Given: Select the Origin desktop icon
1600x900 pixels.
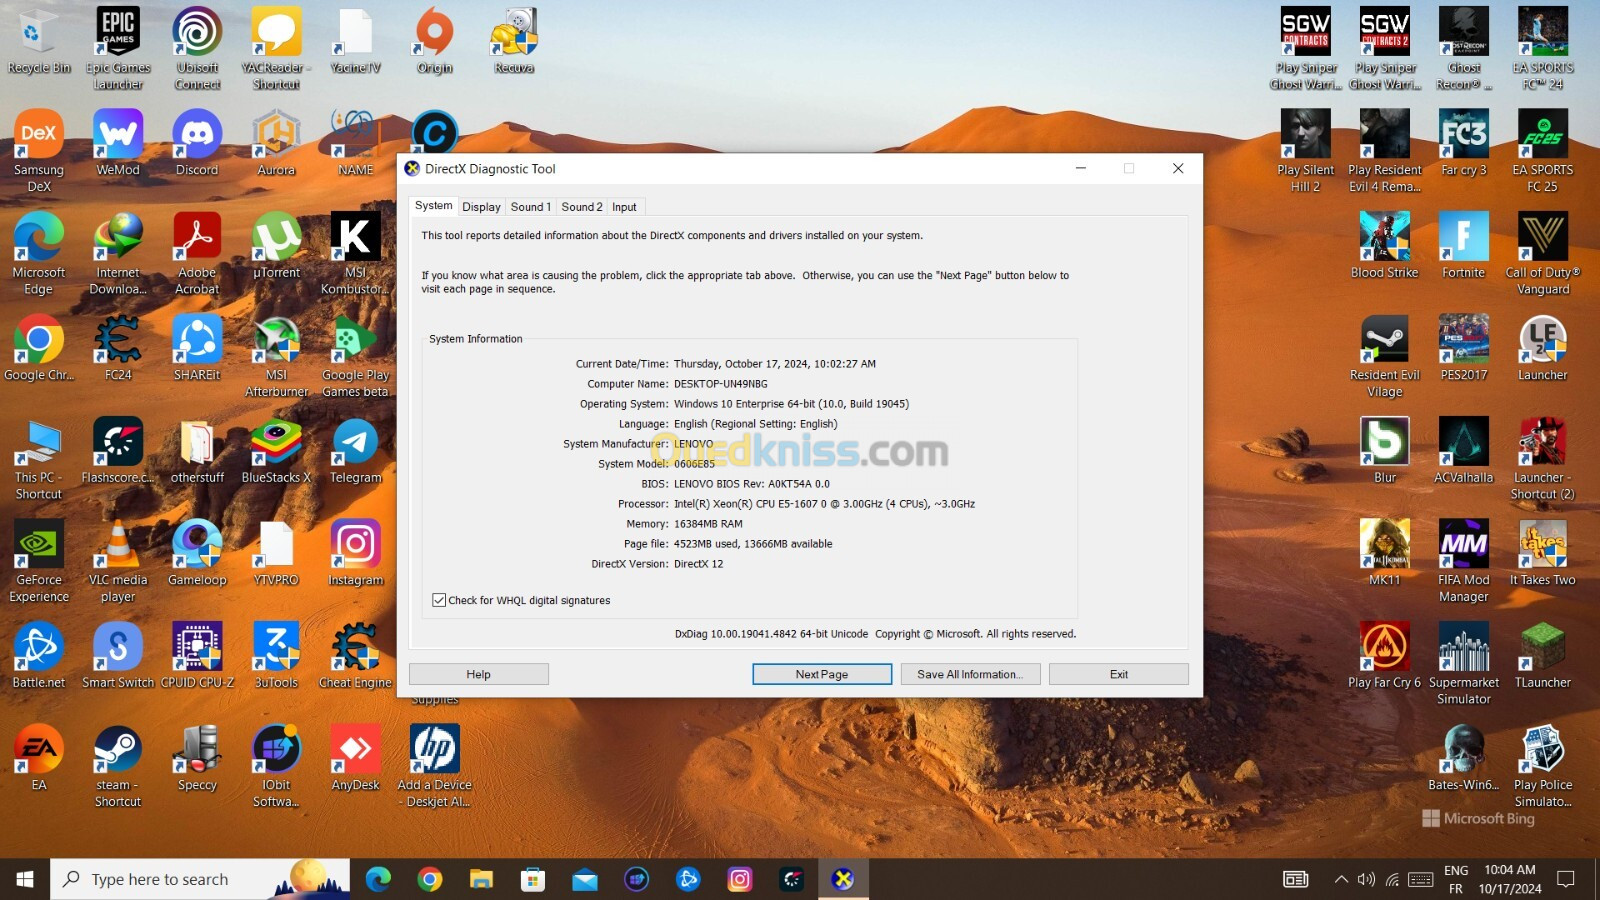Looking at the screenshot, I should [x=434, y=42].
